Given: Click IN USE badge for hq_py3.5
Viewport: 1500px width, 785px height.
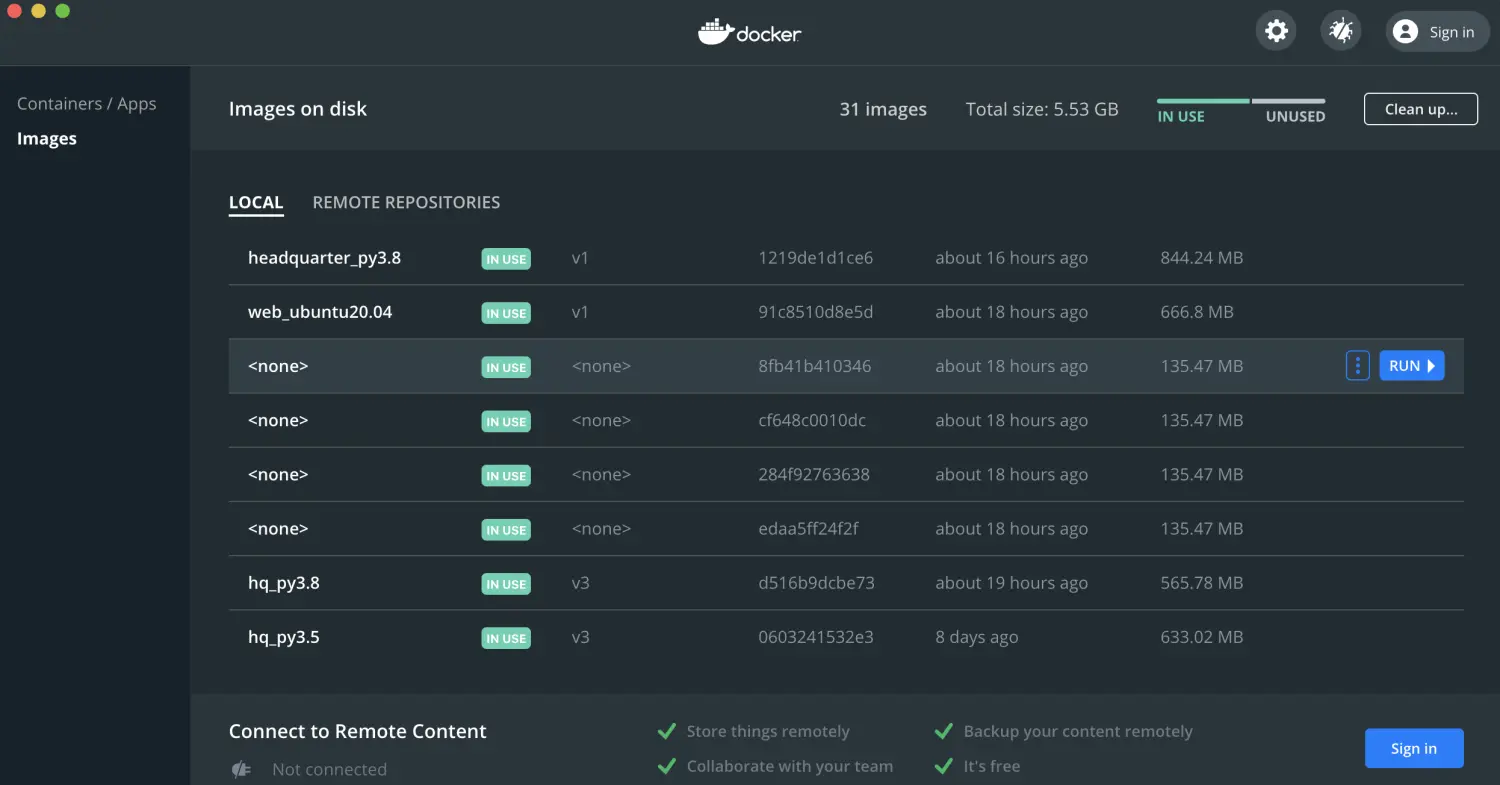Looking at the screenshot, I should (506, 638).
